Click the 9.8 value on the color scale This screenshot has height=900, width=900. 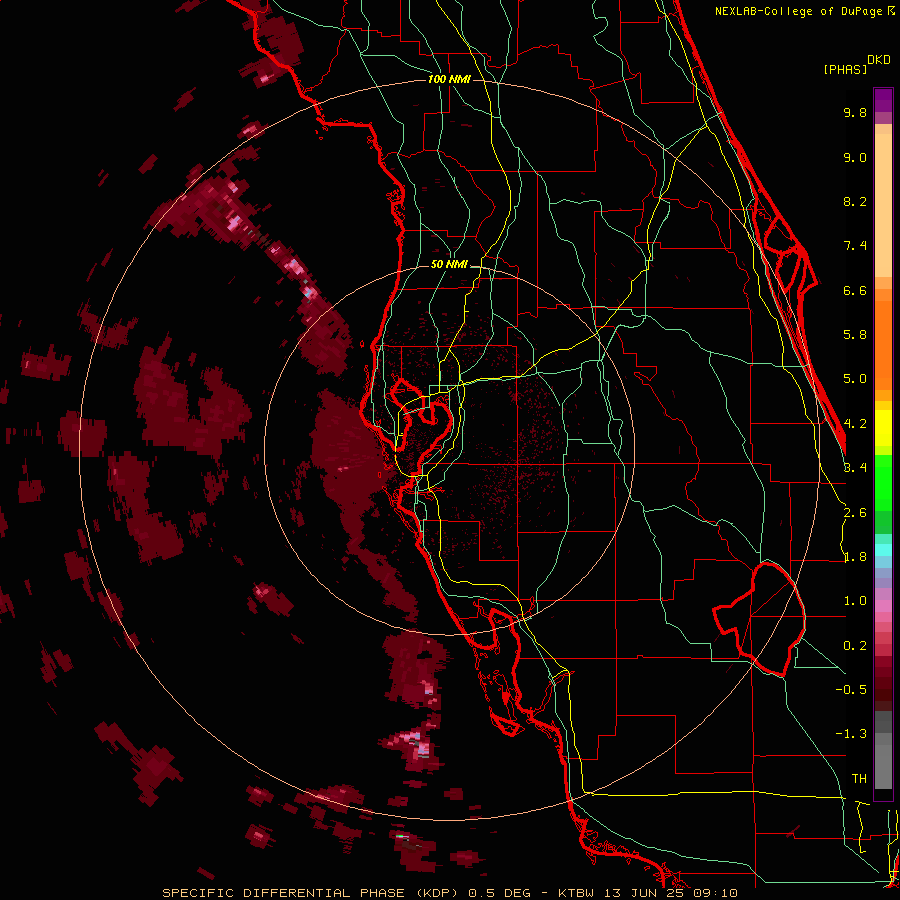coord(855,113)
